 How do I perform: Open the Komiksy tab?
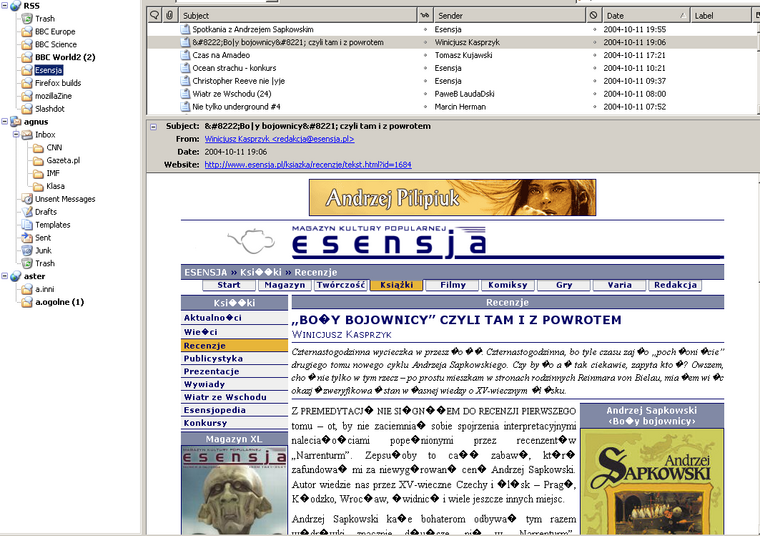[507, 285]
